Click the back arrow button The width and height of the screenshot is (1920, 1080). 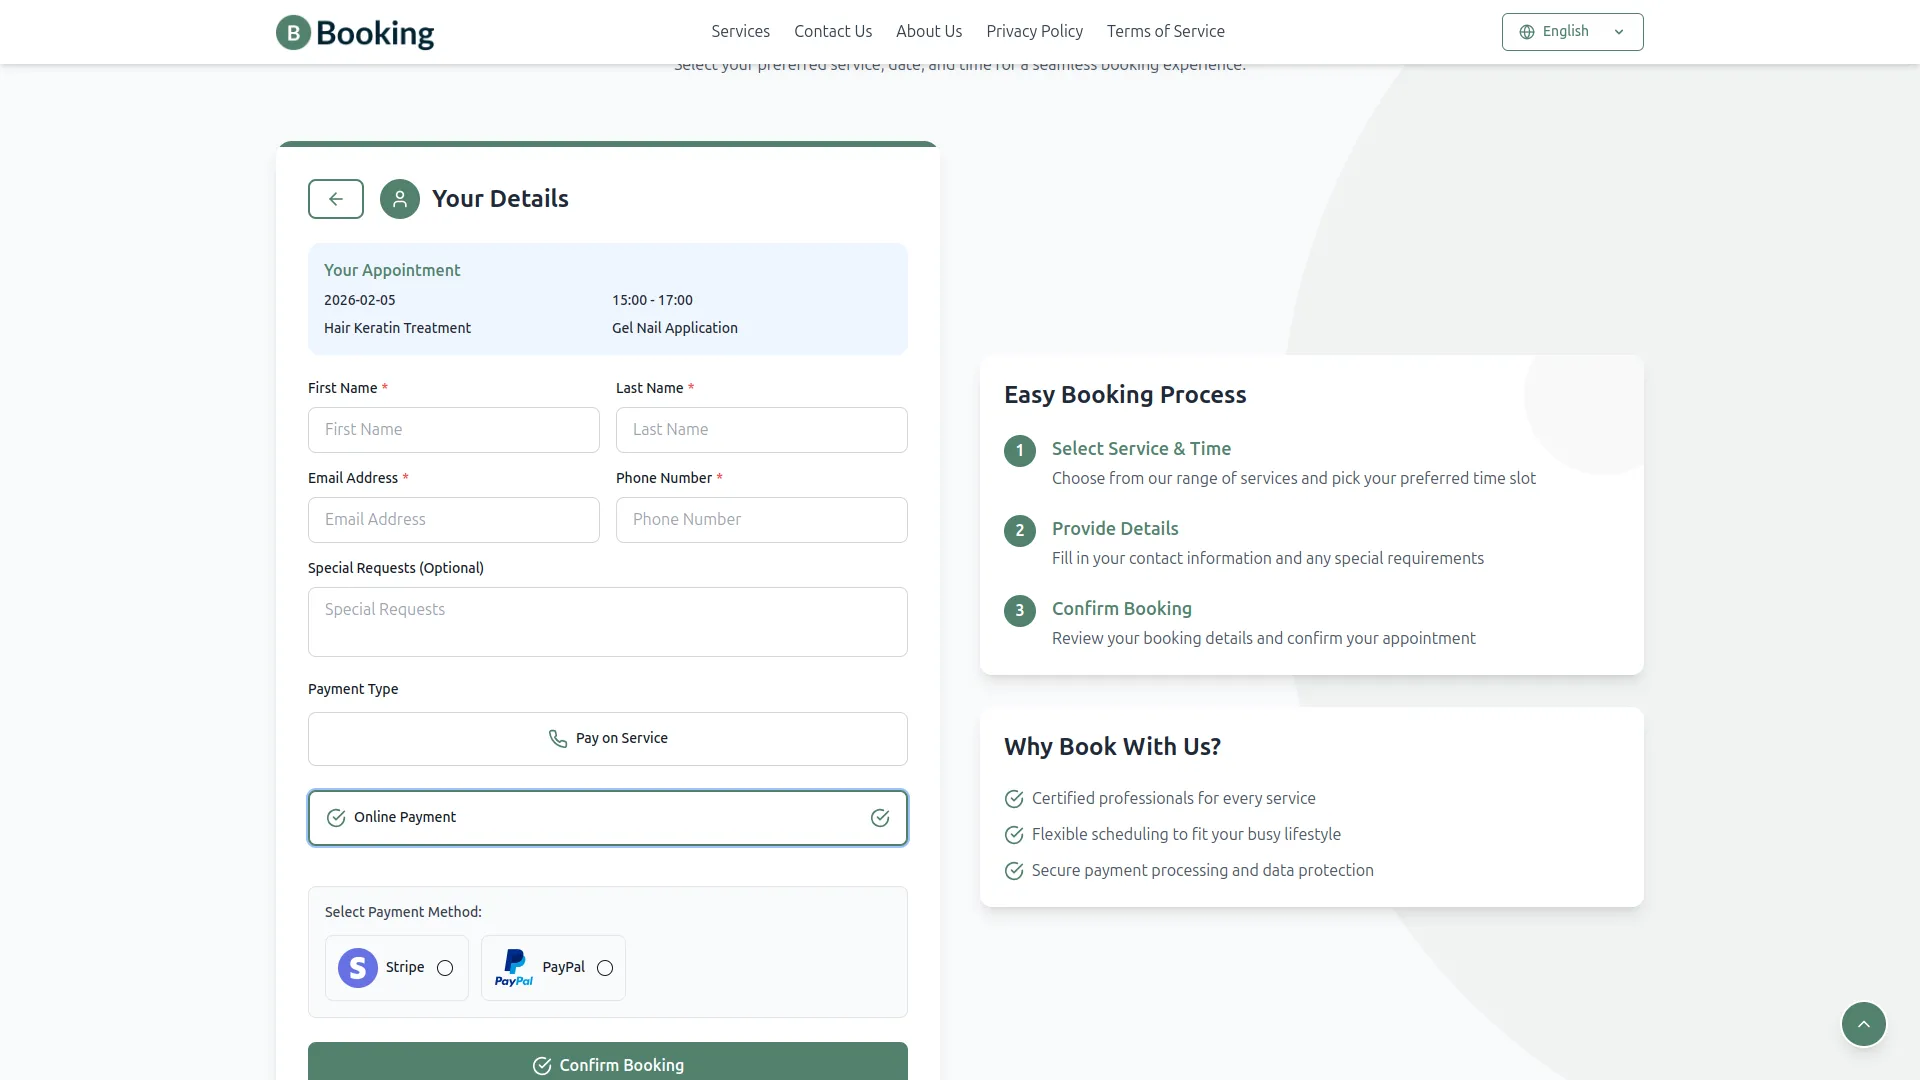pos(336,199)
